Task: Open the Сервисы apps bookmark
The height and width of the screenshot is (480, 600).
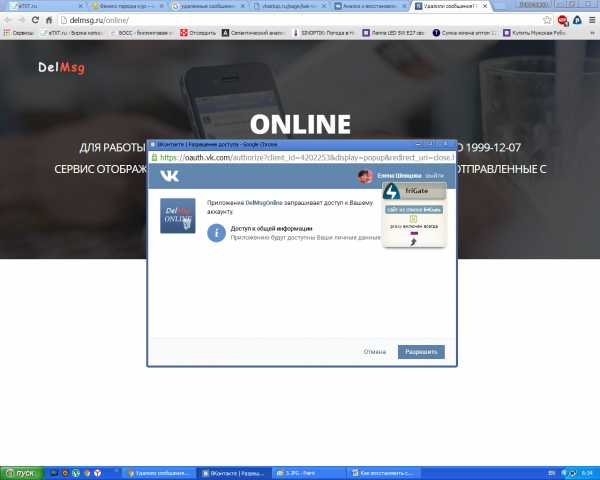Action: pos(18,33)
